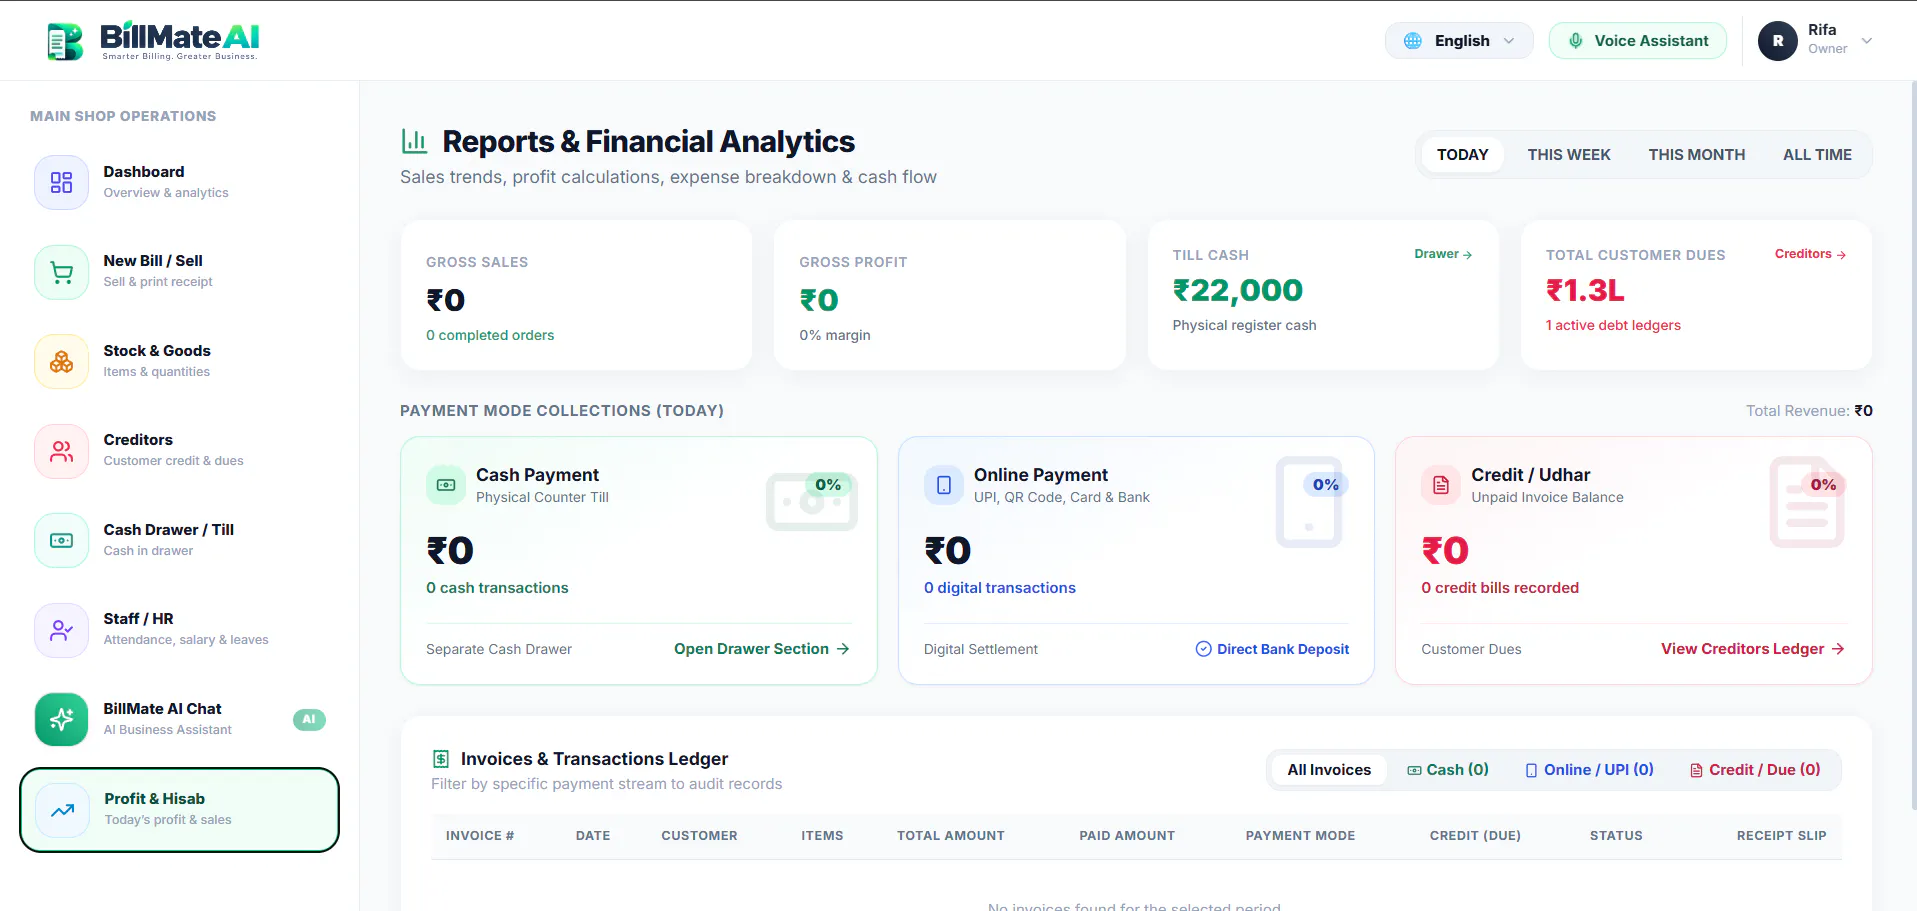The width and height of the screenshot is (1917, 911).
Task: Click the Cash Drawer banknote icon
Action: pos(62,540)
